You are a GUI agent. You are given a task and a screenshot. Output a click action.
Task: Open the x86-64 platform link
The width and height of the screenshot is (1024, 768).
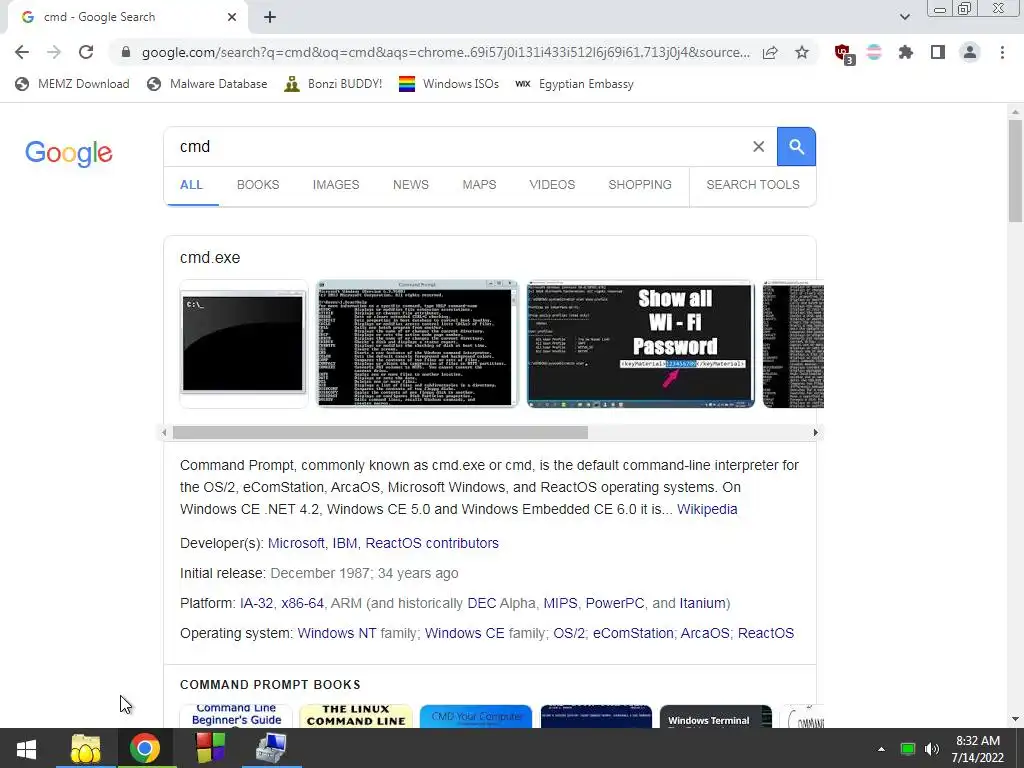click(x=302, y=603)
